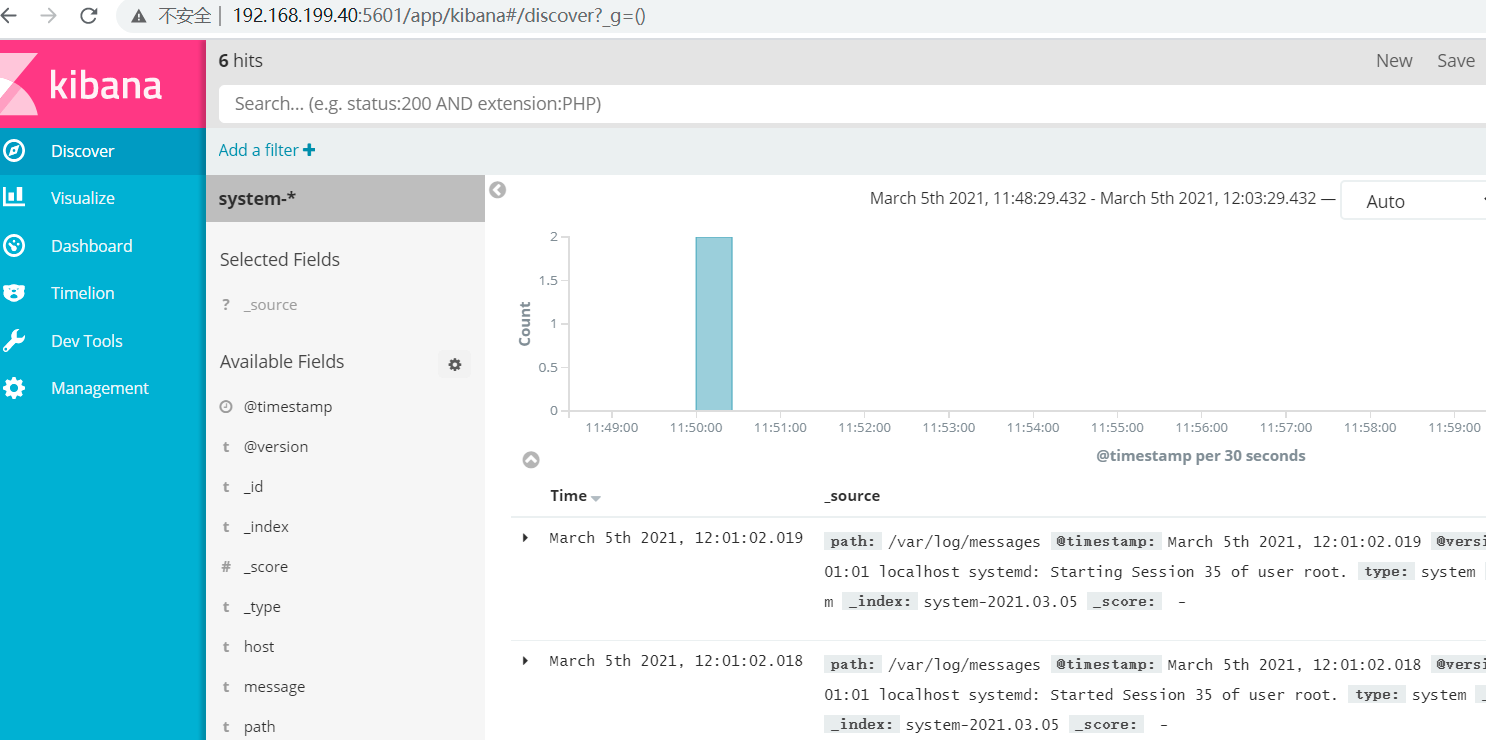Select Timelion in the side menu
This screenshot has height=740, width=1486.
pyautogui.click(x=83, y=293)
